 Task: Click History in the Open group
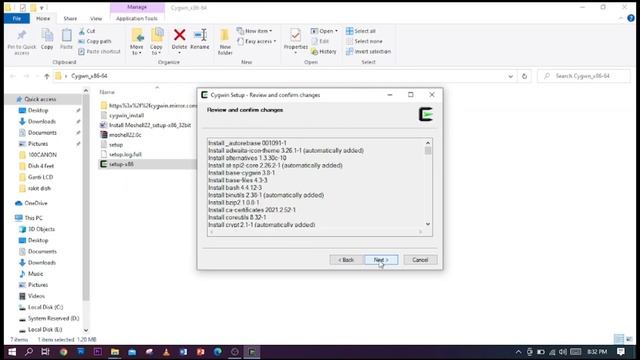[324, 51]
